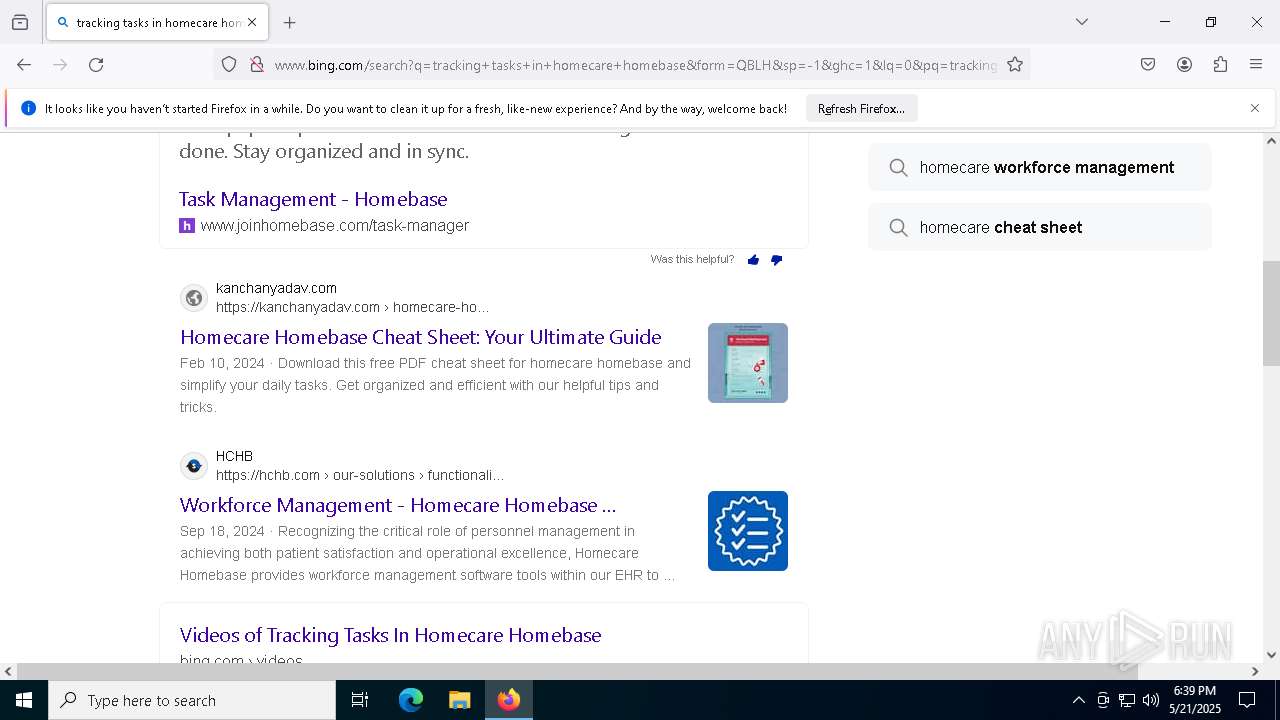Go back to the previous page
The height and width of the screenshot is (720, 1280).
pyautogui.click(x=24, y=65)
